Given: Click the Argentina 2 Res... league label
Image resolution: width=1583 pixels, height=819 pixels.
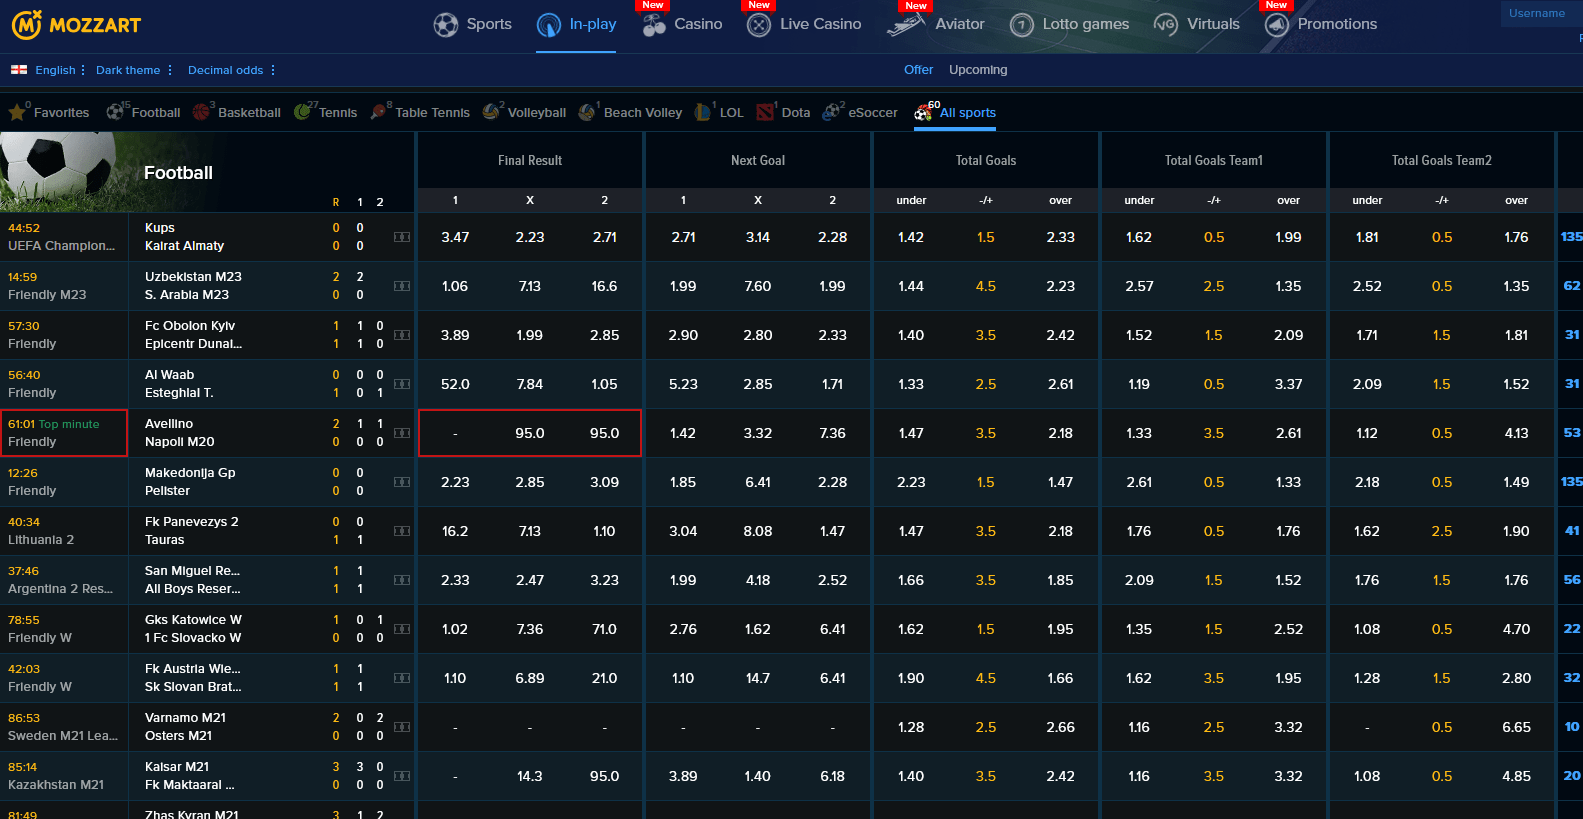Looking at the screenshot, I should coord(60,589).
